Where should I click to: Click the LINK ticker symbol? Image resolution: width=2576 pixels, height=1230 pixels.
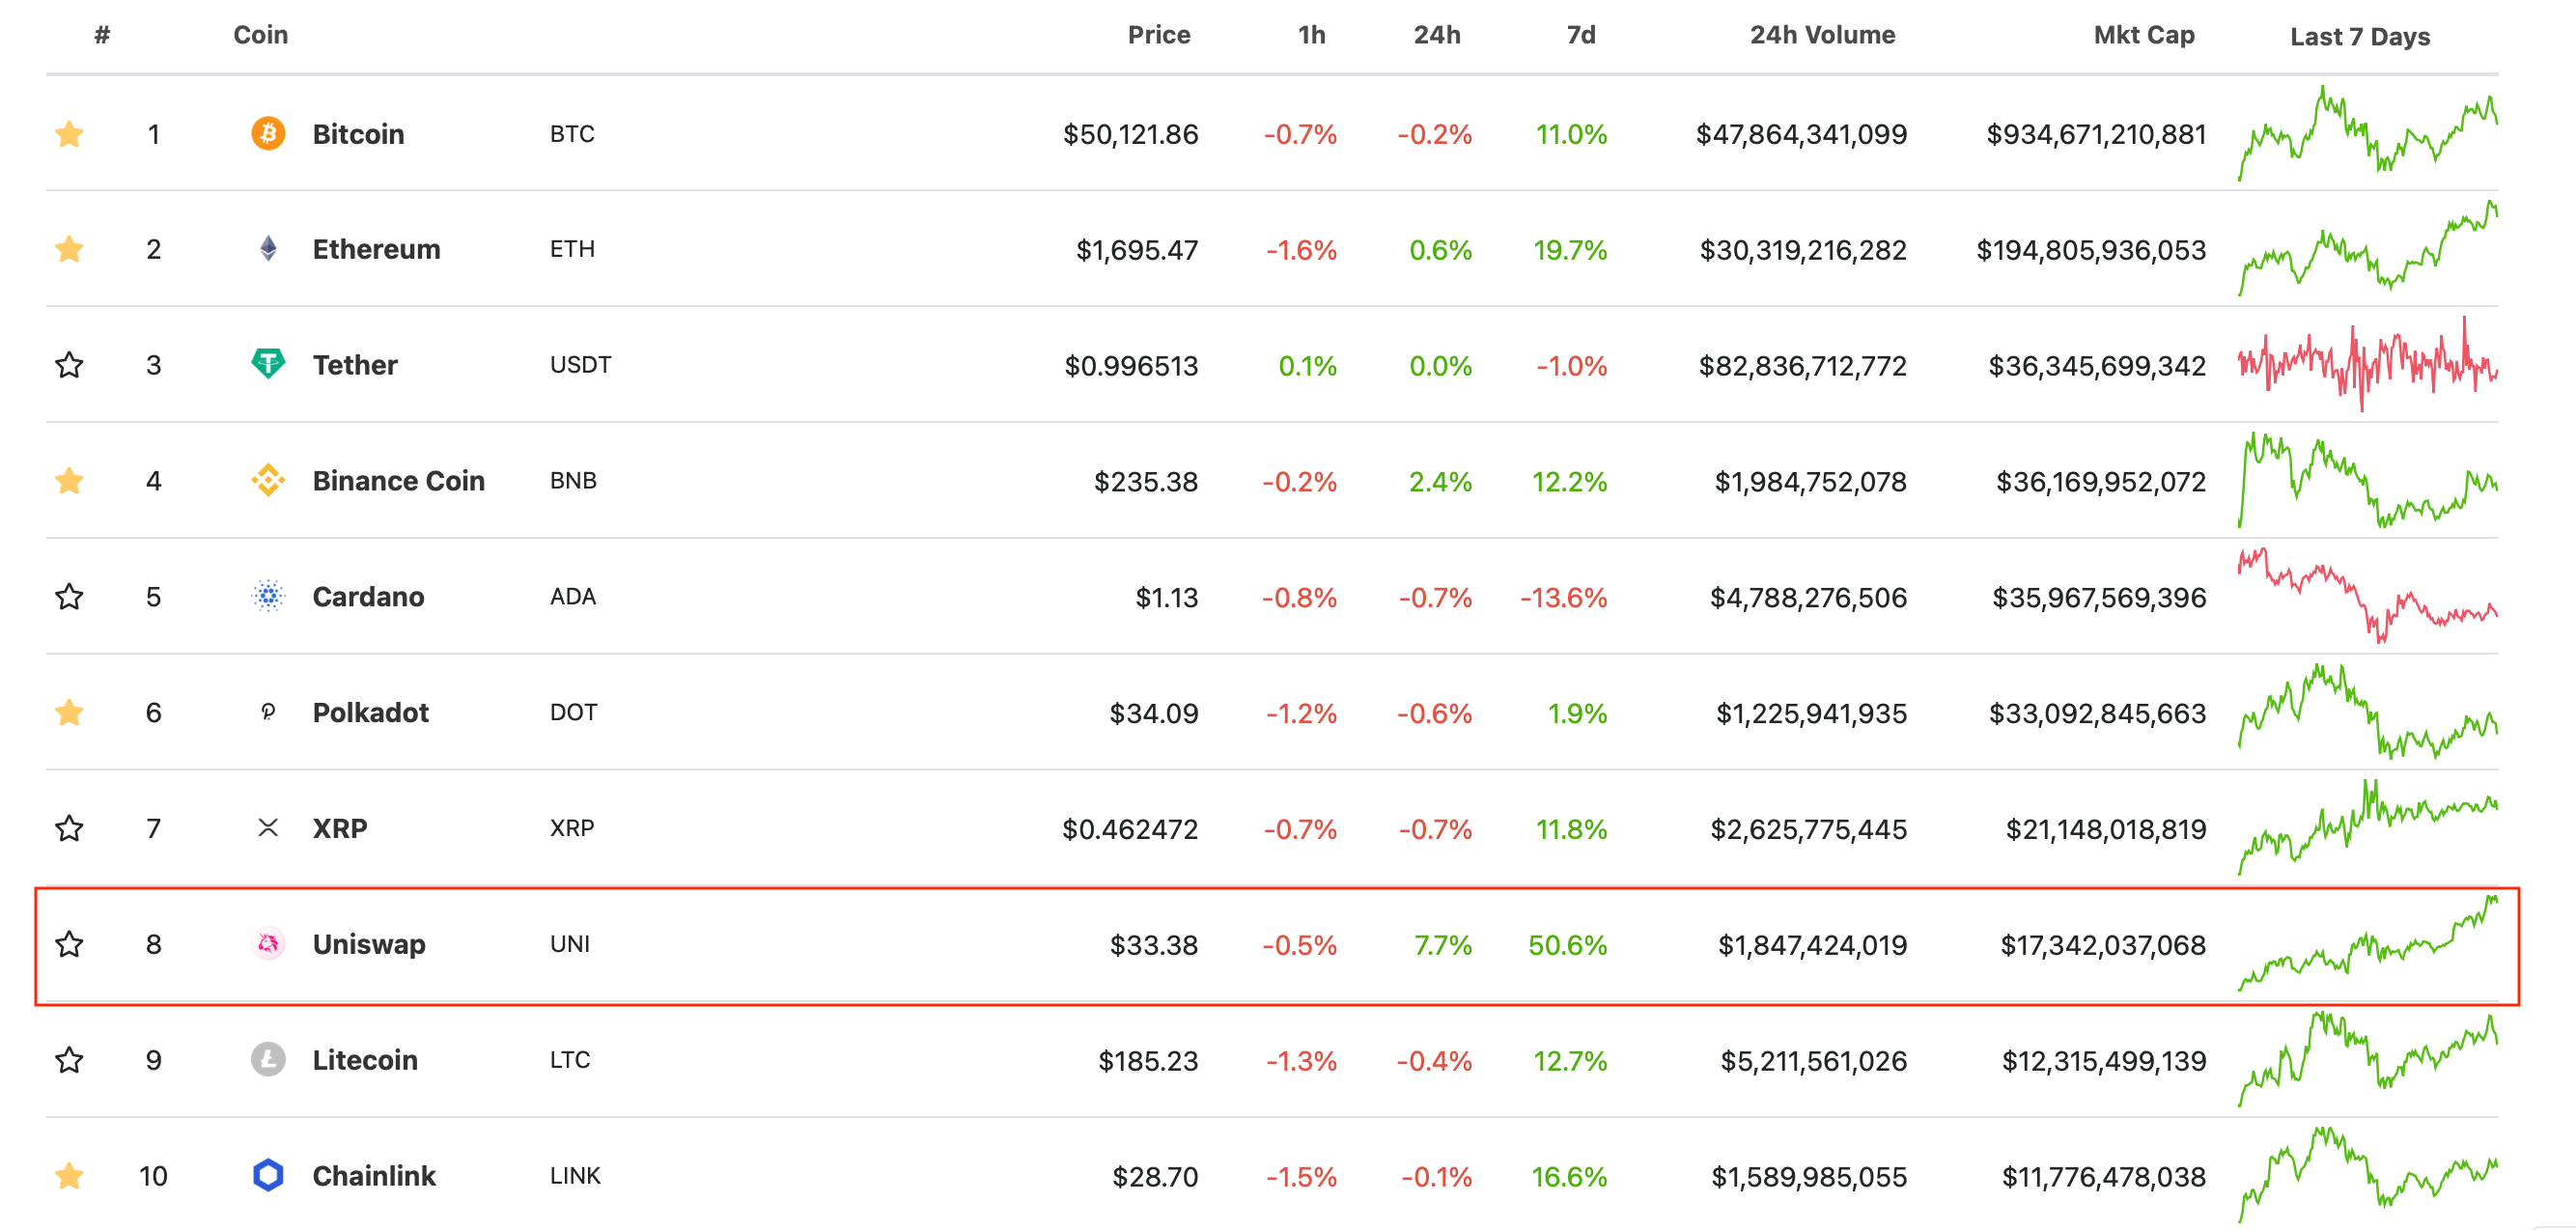point(575,1176)
